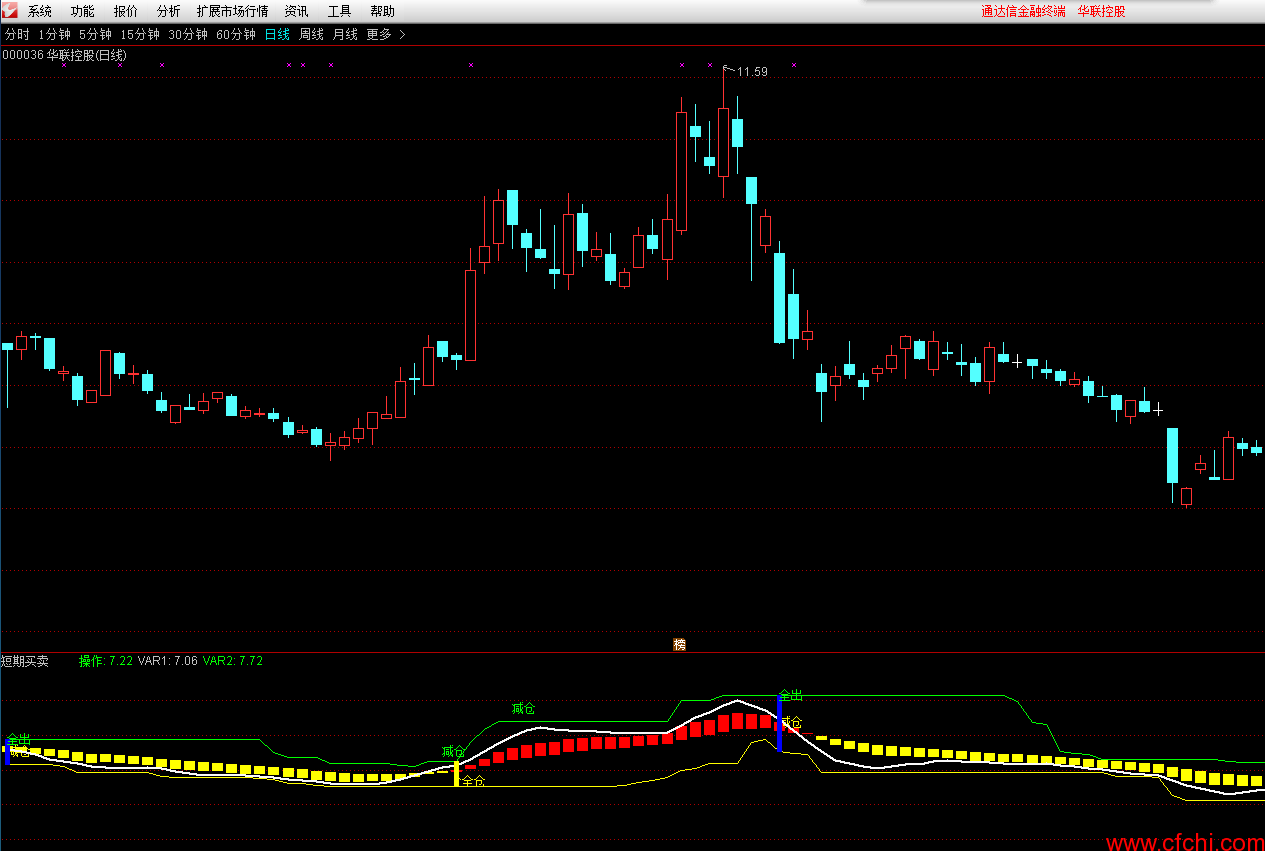Select the 日线 daily period tab
This screenshot has width=1265, height=851.
277,34
